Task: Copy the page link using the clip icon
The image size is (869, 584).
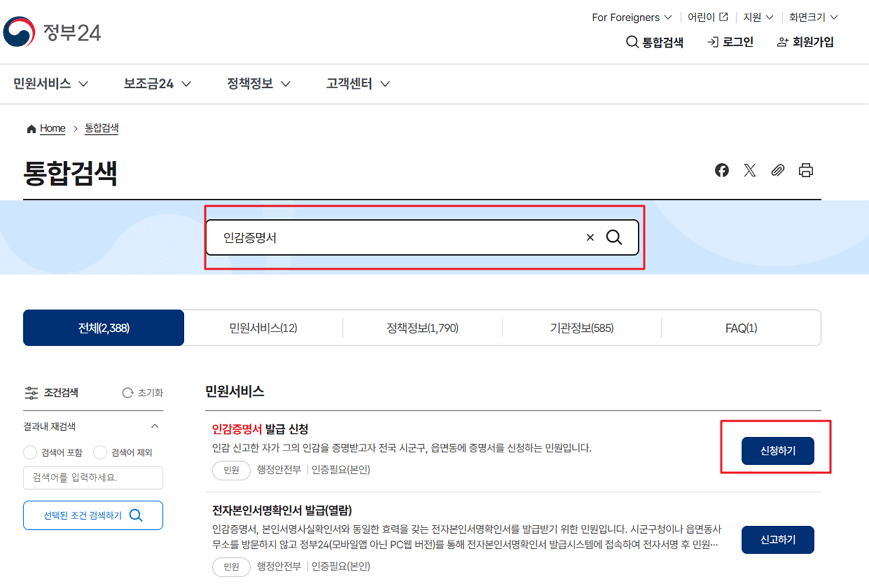Action: click(778, 170)
